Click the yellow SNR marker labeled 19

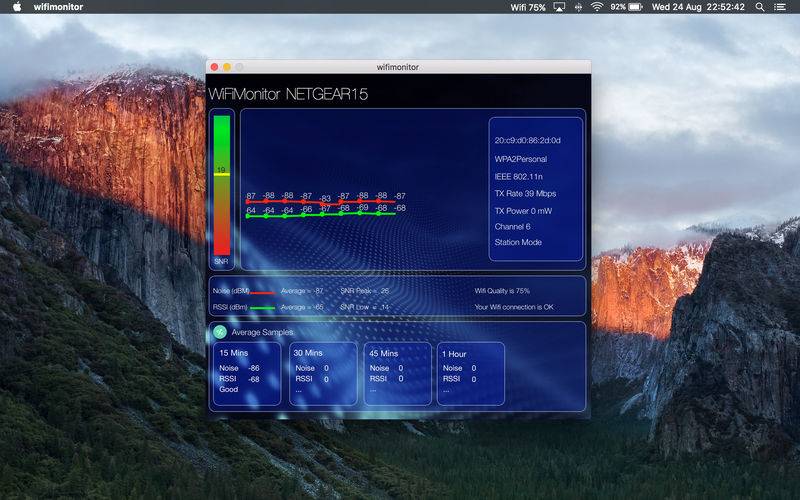coord(221,174)
